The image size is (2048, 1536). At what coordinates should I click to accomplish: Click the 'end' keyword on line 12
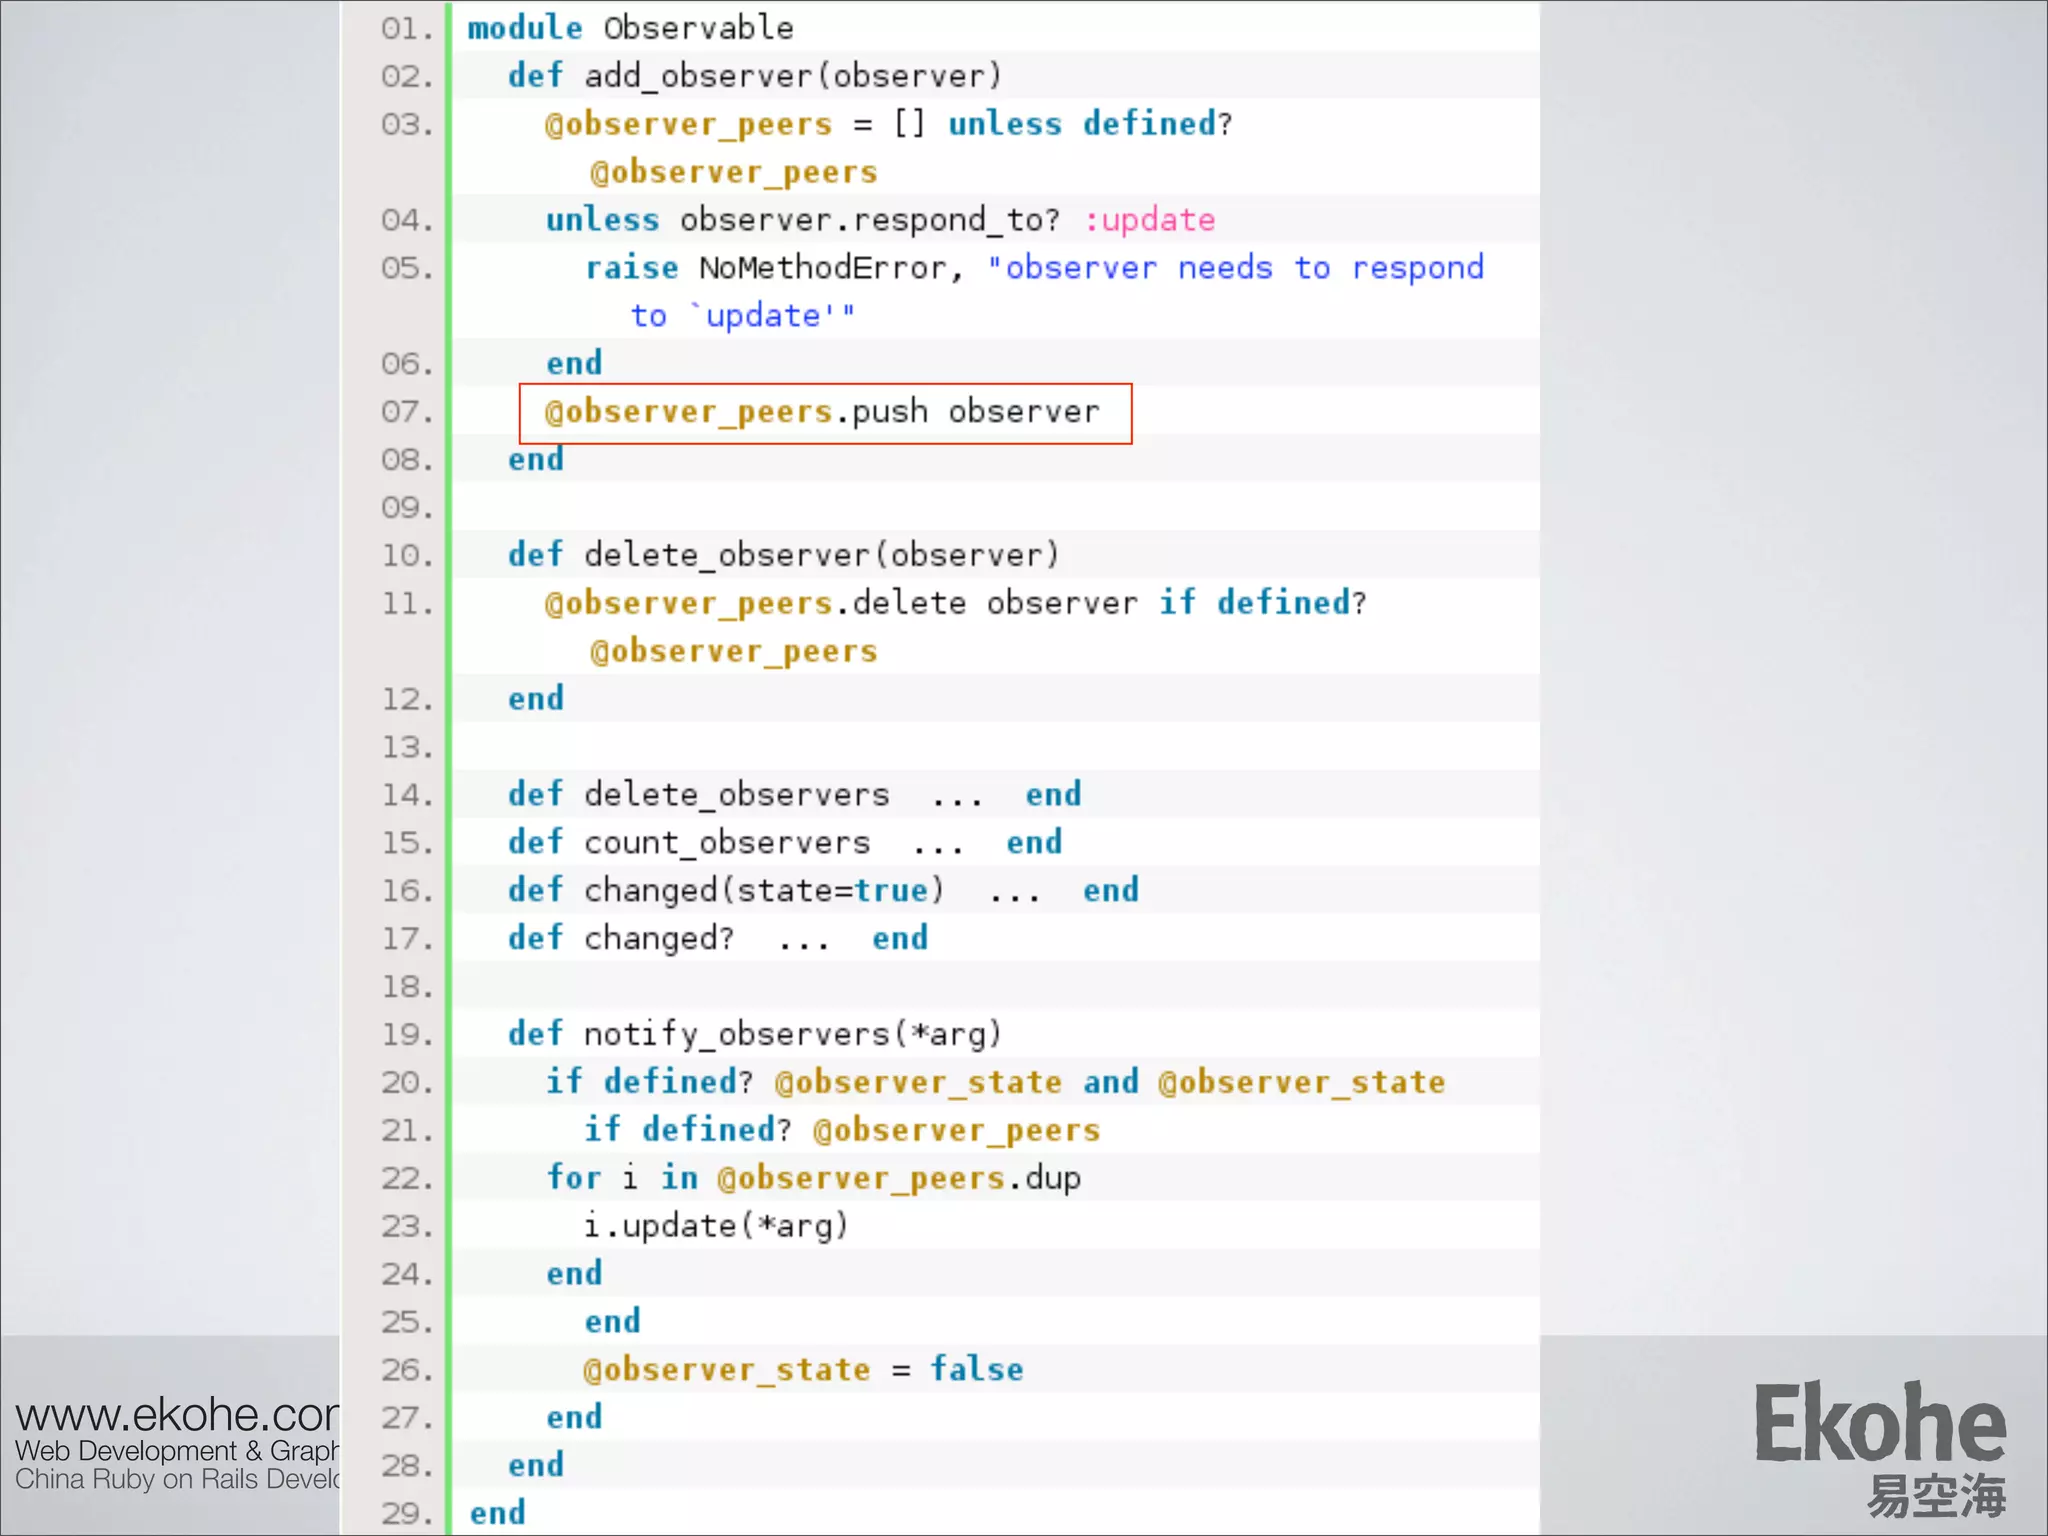(536, 699)
